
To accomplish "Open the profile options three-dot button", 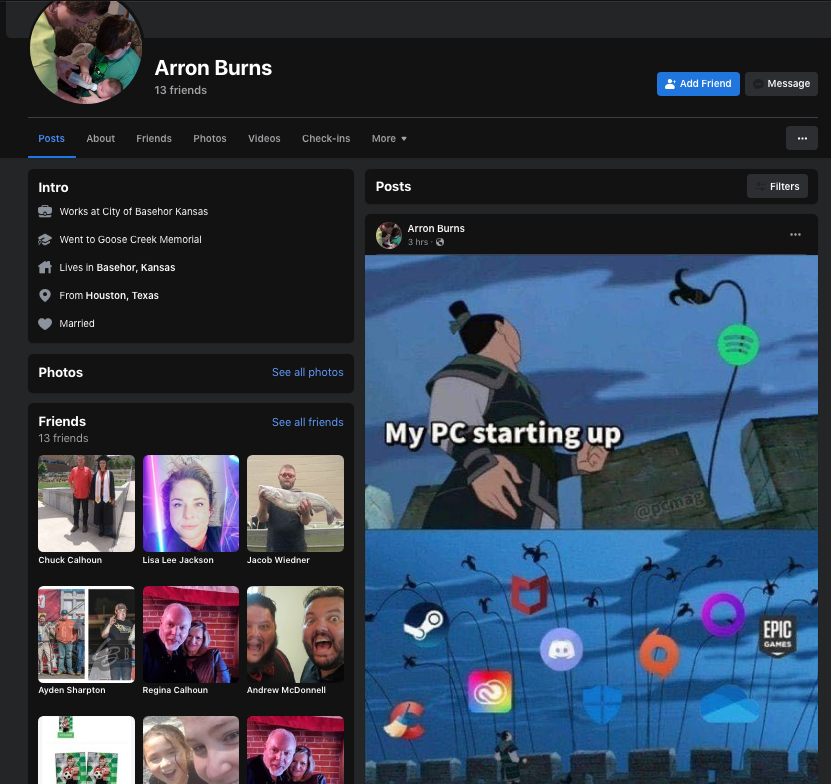I will 802,138.
